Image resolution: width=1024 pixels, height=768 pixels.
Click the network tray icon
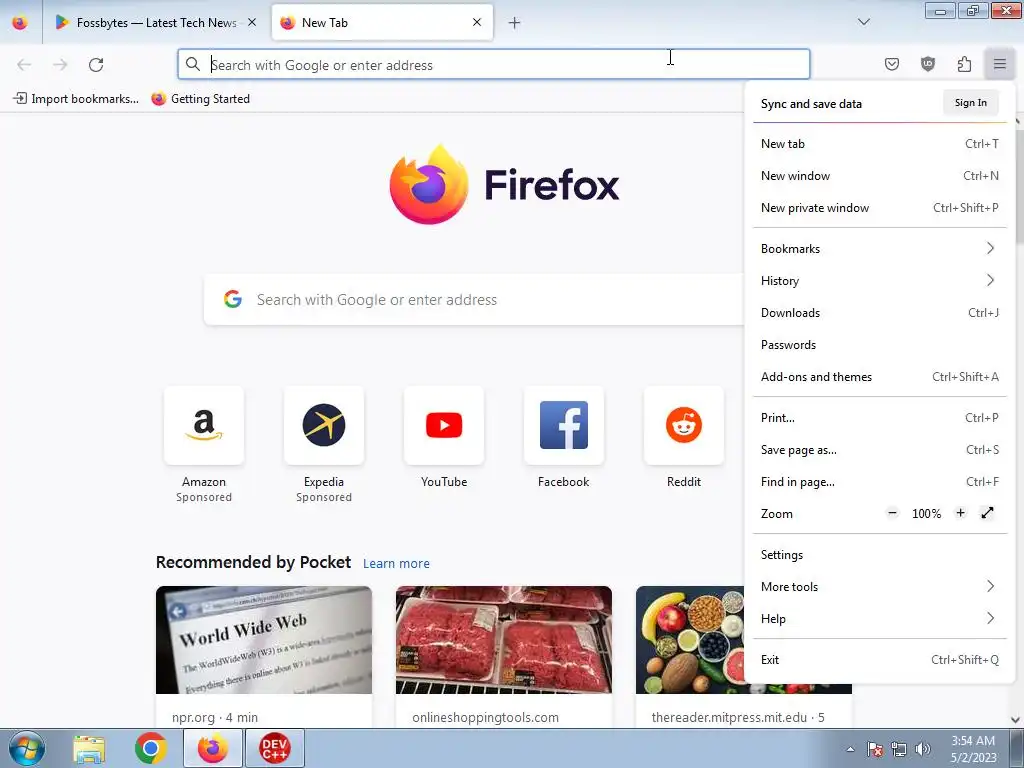[899, 749]
